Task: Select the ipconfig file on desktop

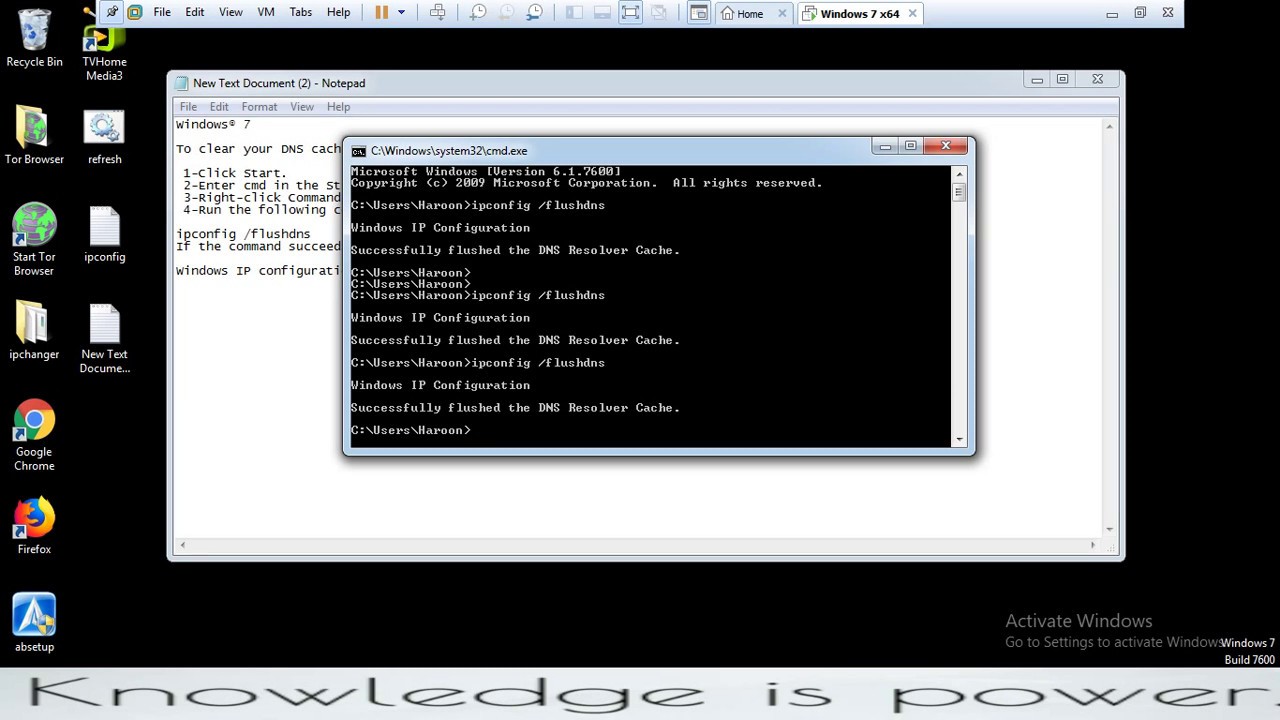Action: [104, 234]
